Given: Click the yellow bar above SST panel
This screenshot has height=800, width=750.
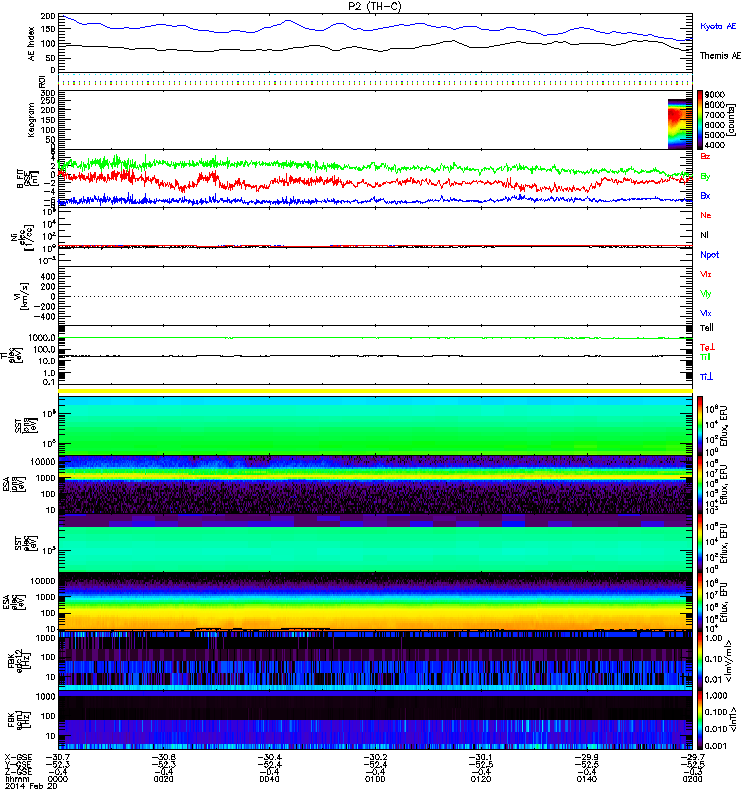Looking at the screenshot, I should pos(376,391).
